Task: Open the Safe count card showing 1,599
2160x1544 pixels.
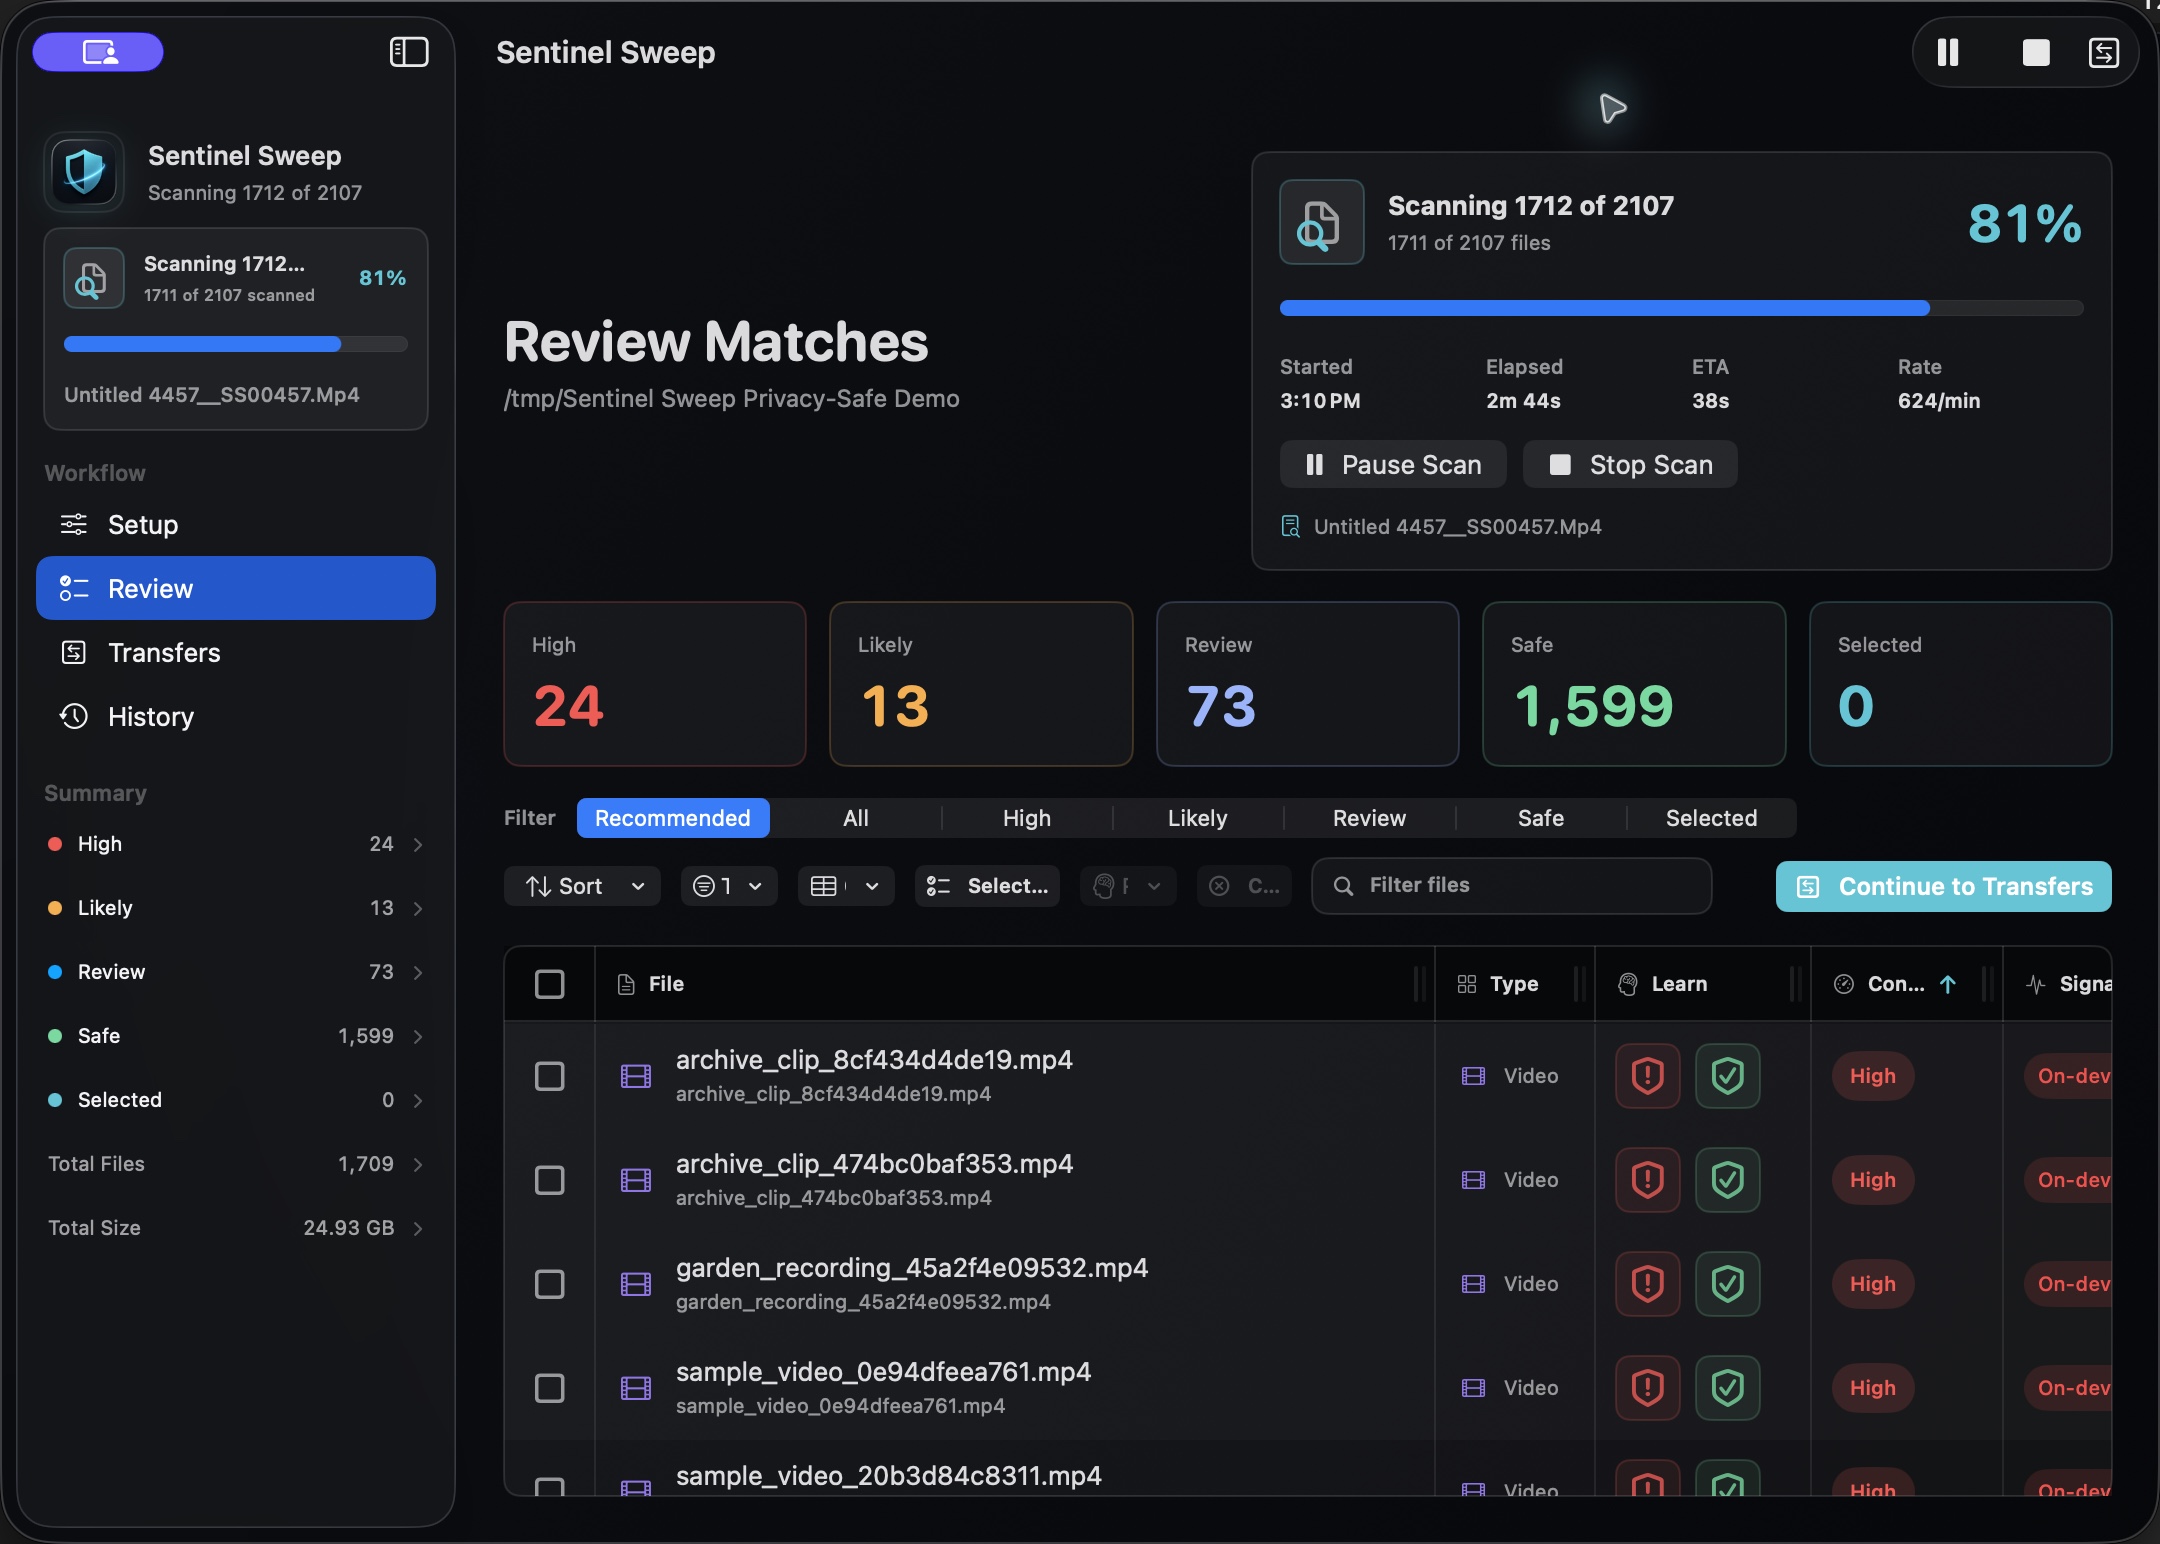Action: (x=1634, y=684)
